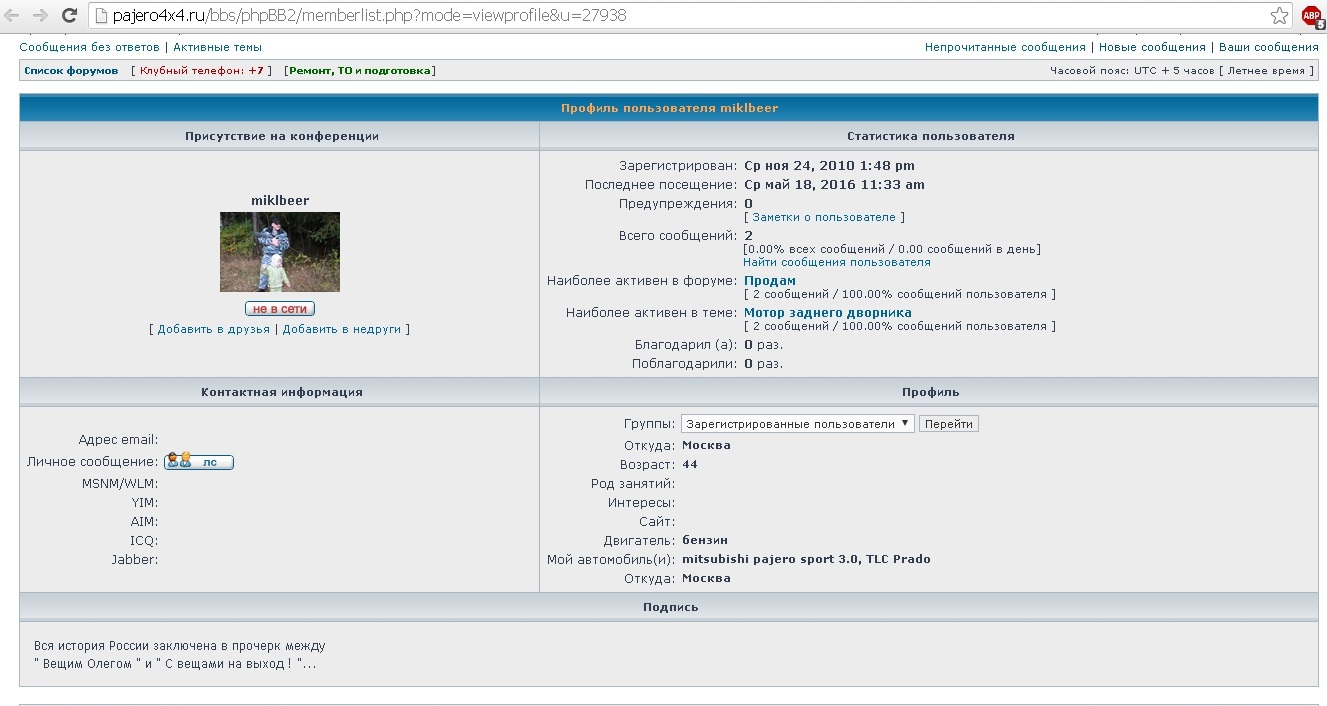This screenshot has height=706, width=1327.
Task: Reload the page
Action: (x=70, y=16)
